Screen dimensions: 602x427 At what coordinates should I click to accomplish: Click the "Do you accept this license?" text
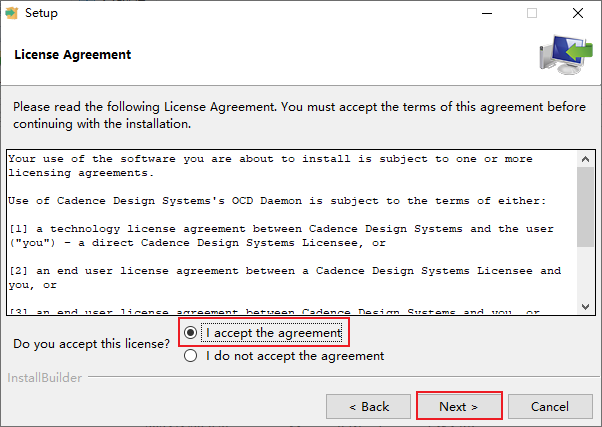point(91,344)
